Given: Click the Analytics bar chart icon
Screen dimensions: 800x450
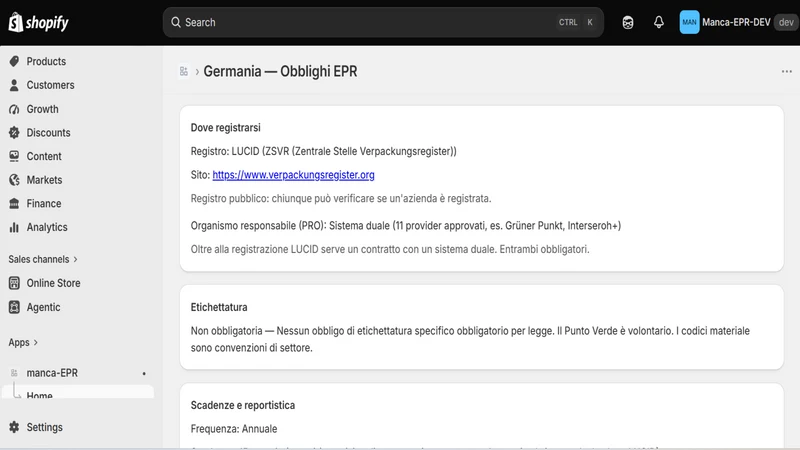Looking at the screenshot, I should [14, 227].
